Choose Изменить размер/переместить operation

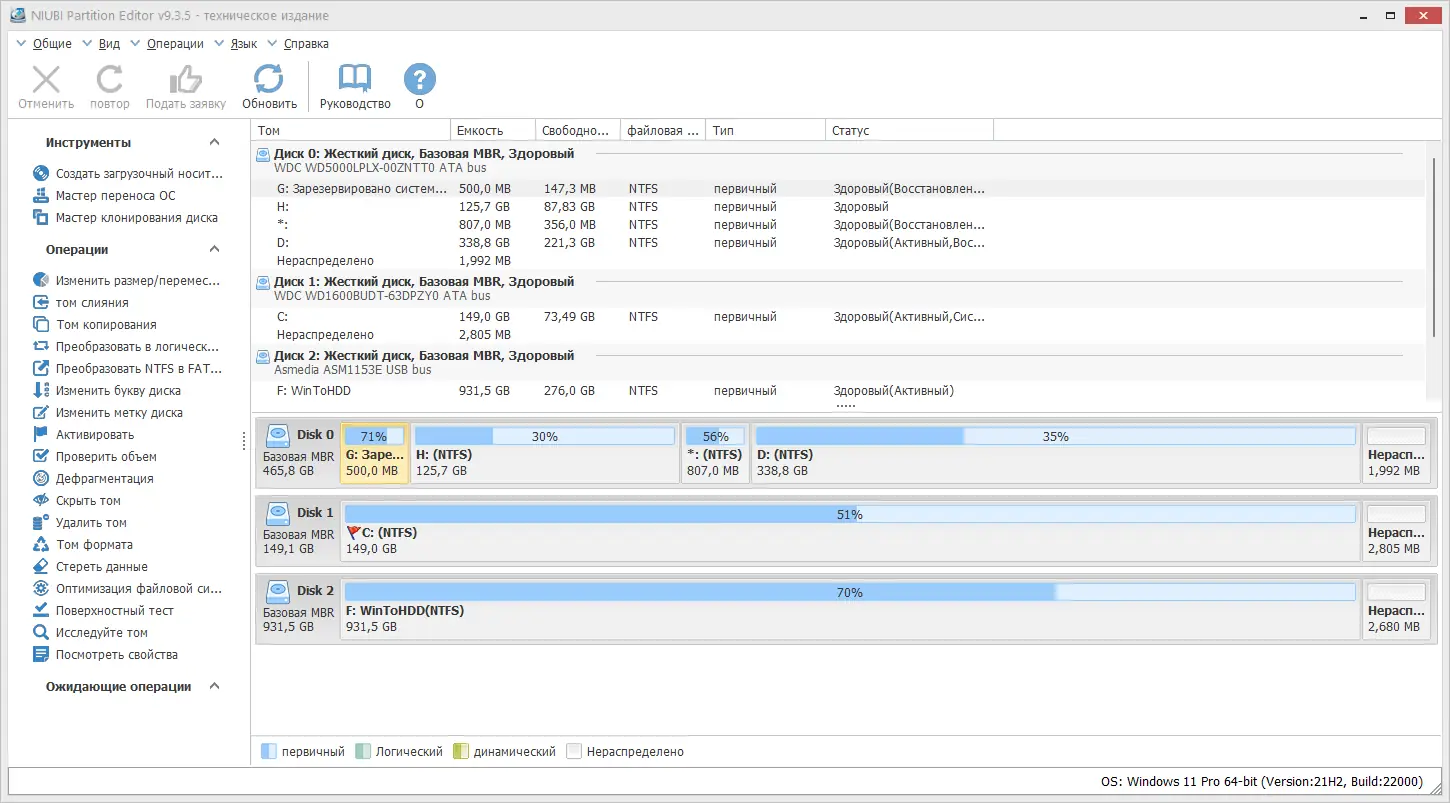[x=127, y=281]
